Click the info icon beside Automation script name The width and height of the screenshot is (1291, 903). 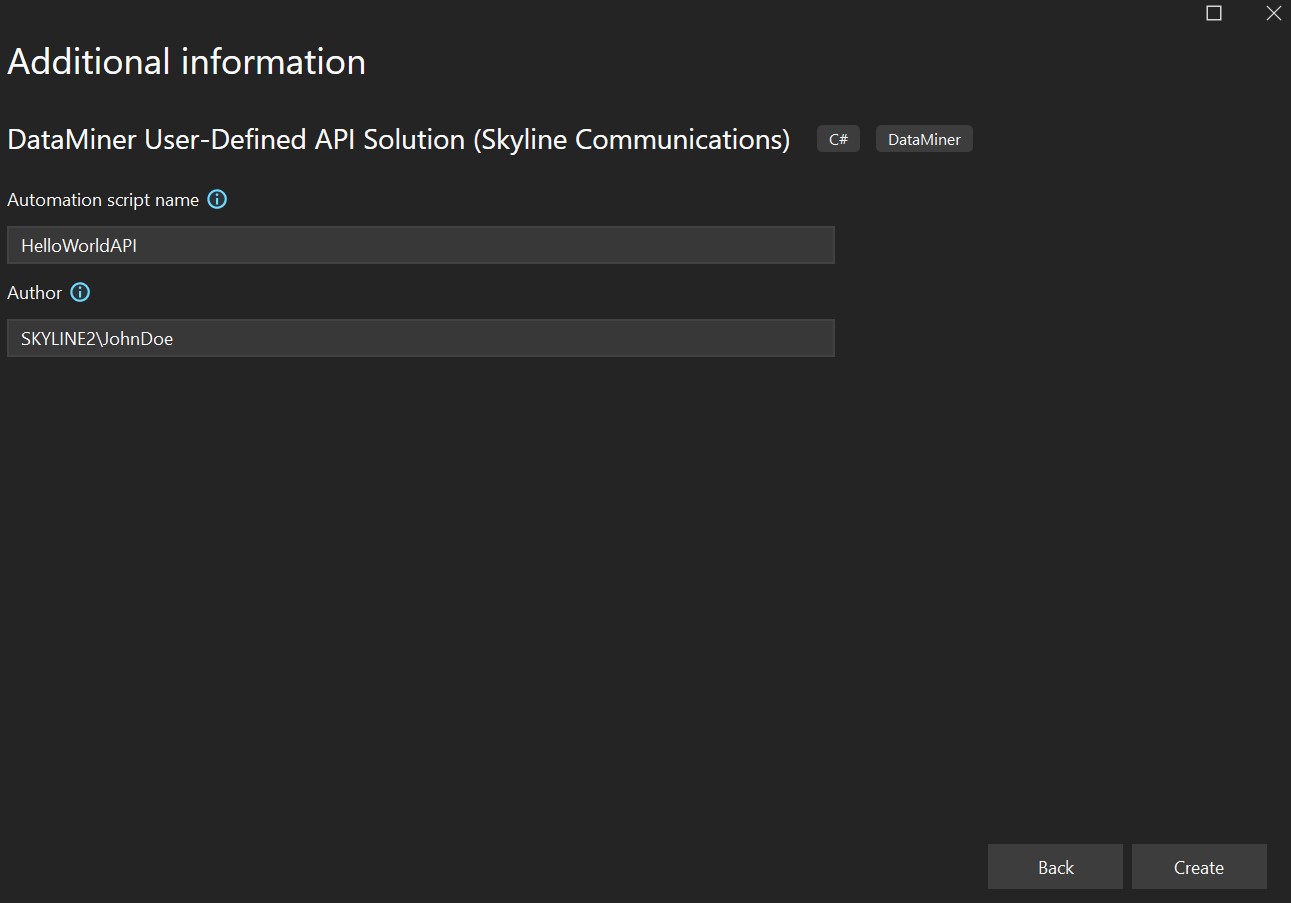(x=217, y=199)
